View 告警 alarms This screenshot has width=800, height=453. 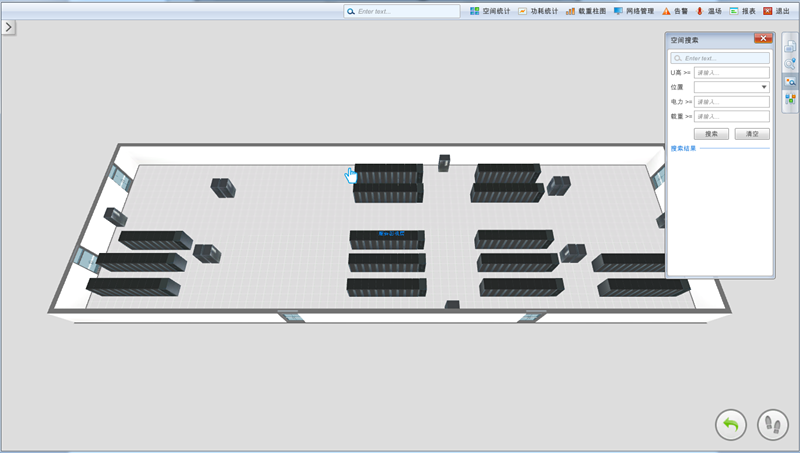(673, 11)
